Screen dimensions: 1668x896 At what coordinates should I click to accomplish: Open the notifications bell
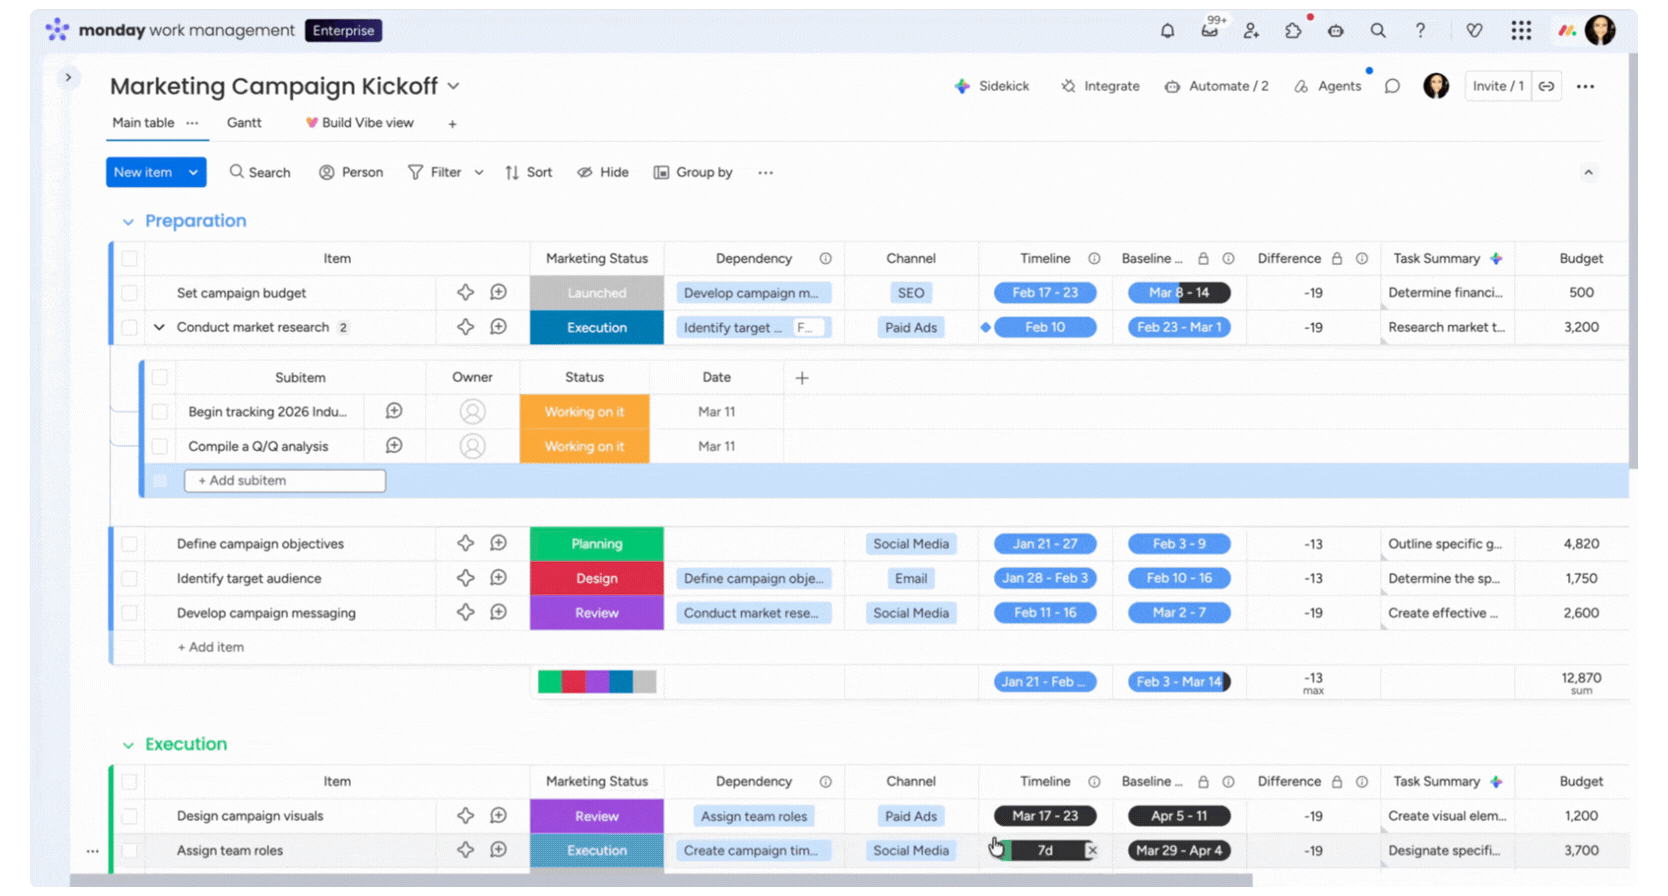[x=1167, y=31]
